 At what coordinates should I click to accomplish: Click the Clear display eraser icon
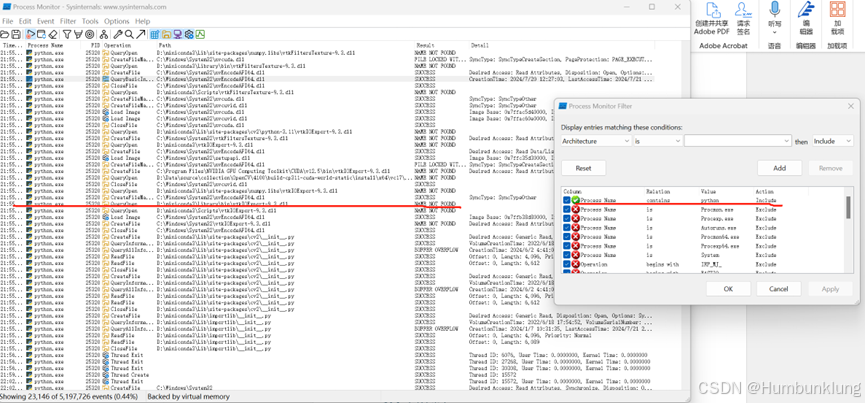click(x=54, y=34)
